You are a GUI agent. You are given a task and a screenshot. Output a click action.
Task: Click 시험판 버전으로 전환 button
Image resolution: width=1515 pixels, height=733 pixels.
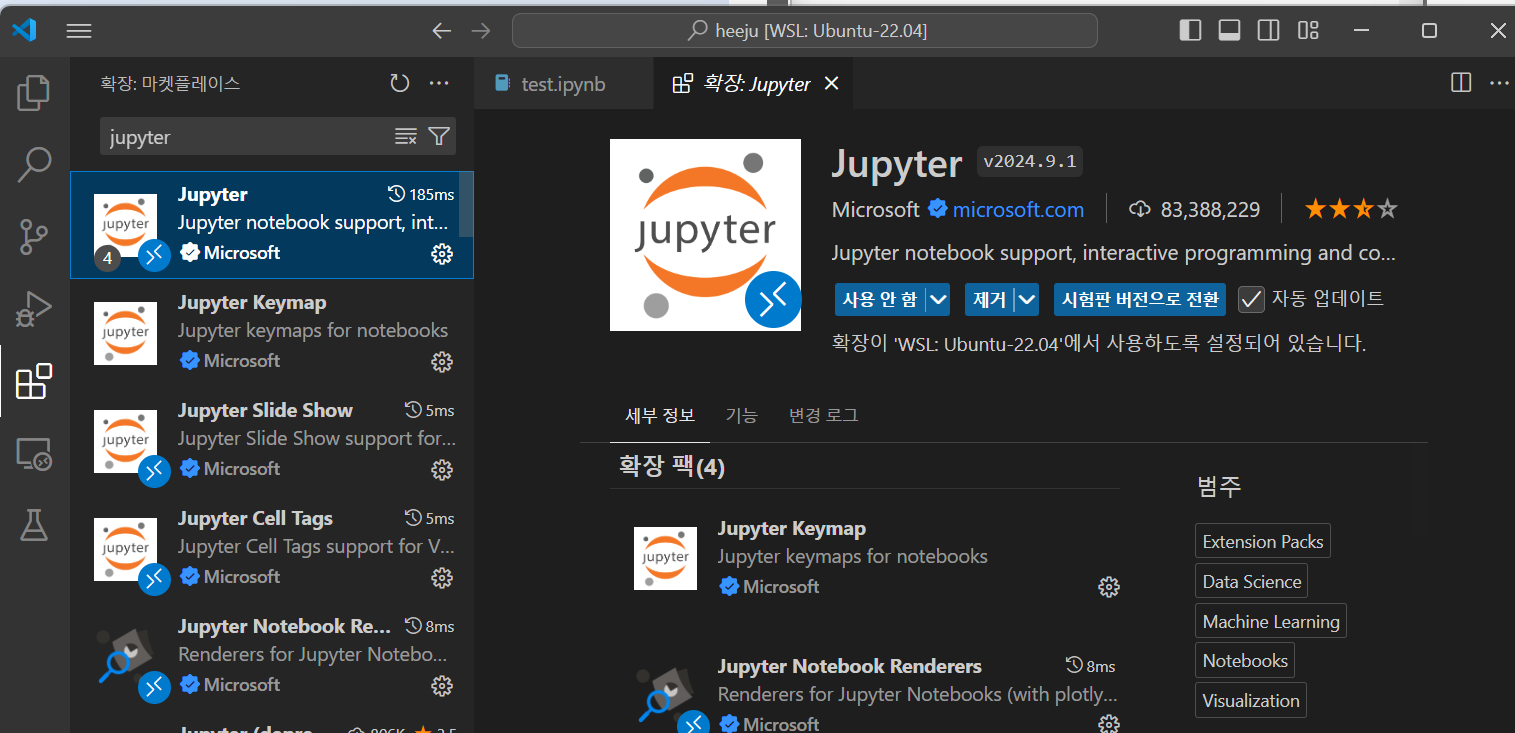1140,299
